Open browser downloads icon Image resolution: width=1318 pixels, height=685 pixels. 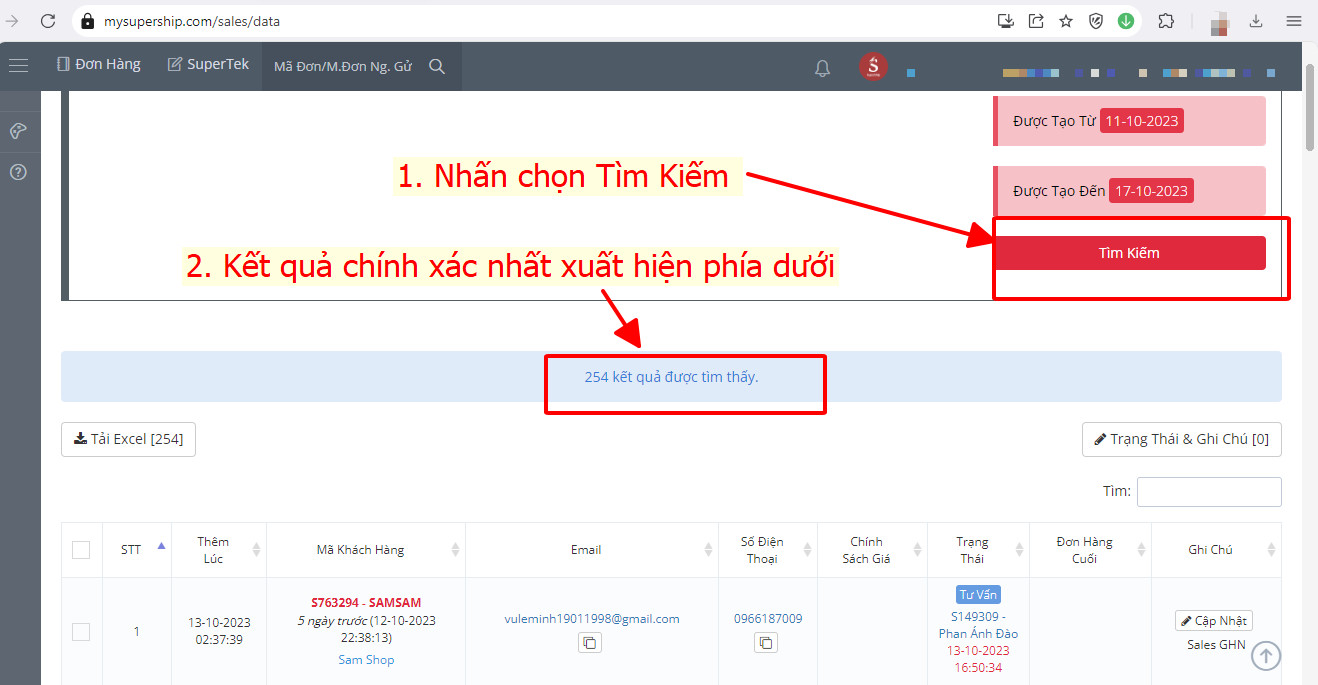1256,20
